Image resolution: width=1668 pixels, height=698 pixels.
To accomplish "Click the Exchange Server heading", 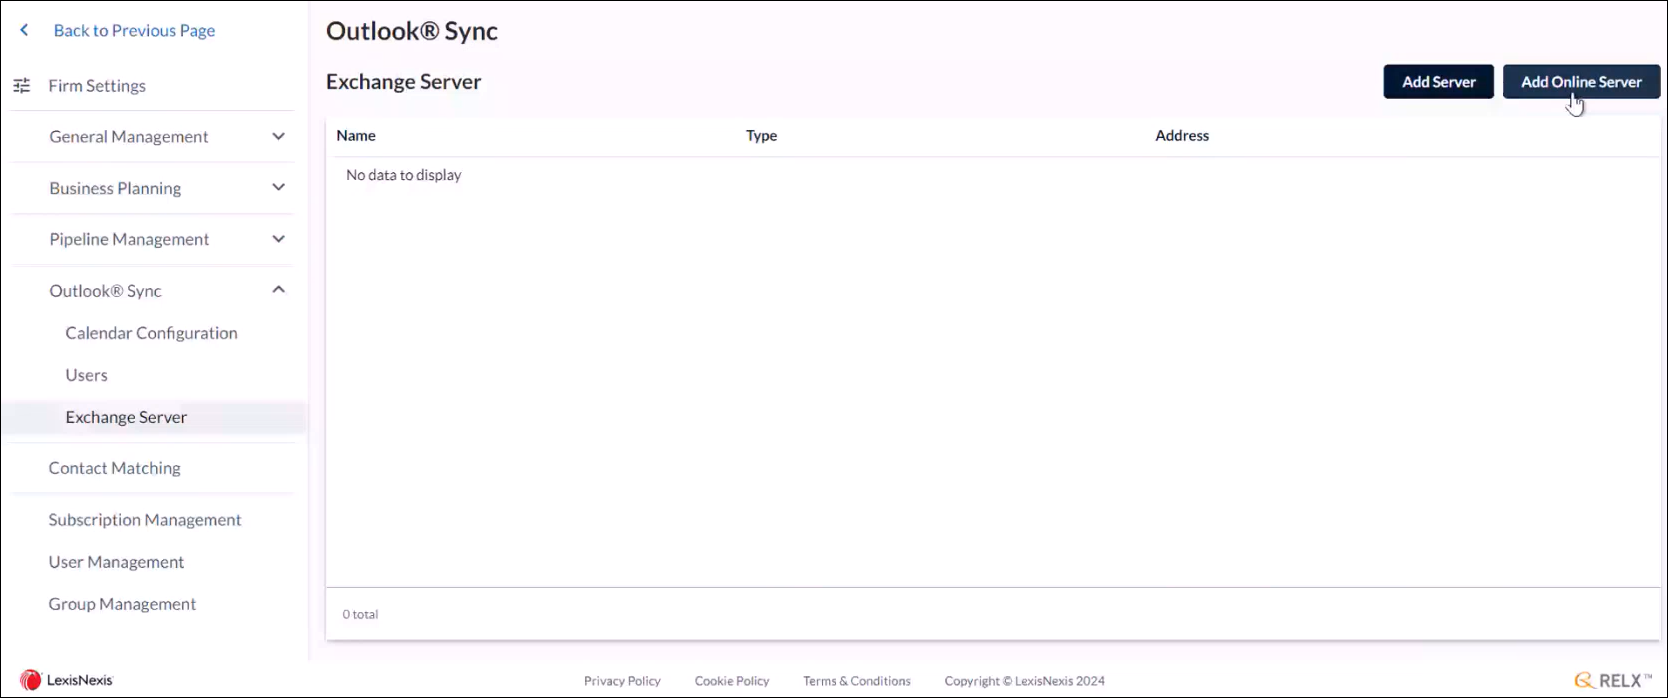I will click(404, 82).
